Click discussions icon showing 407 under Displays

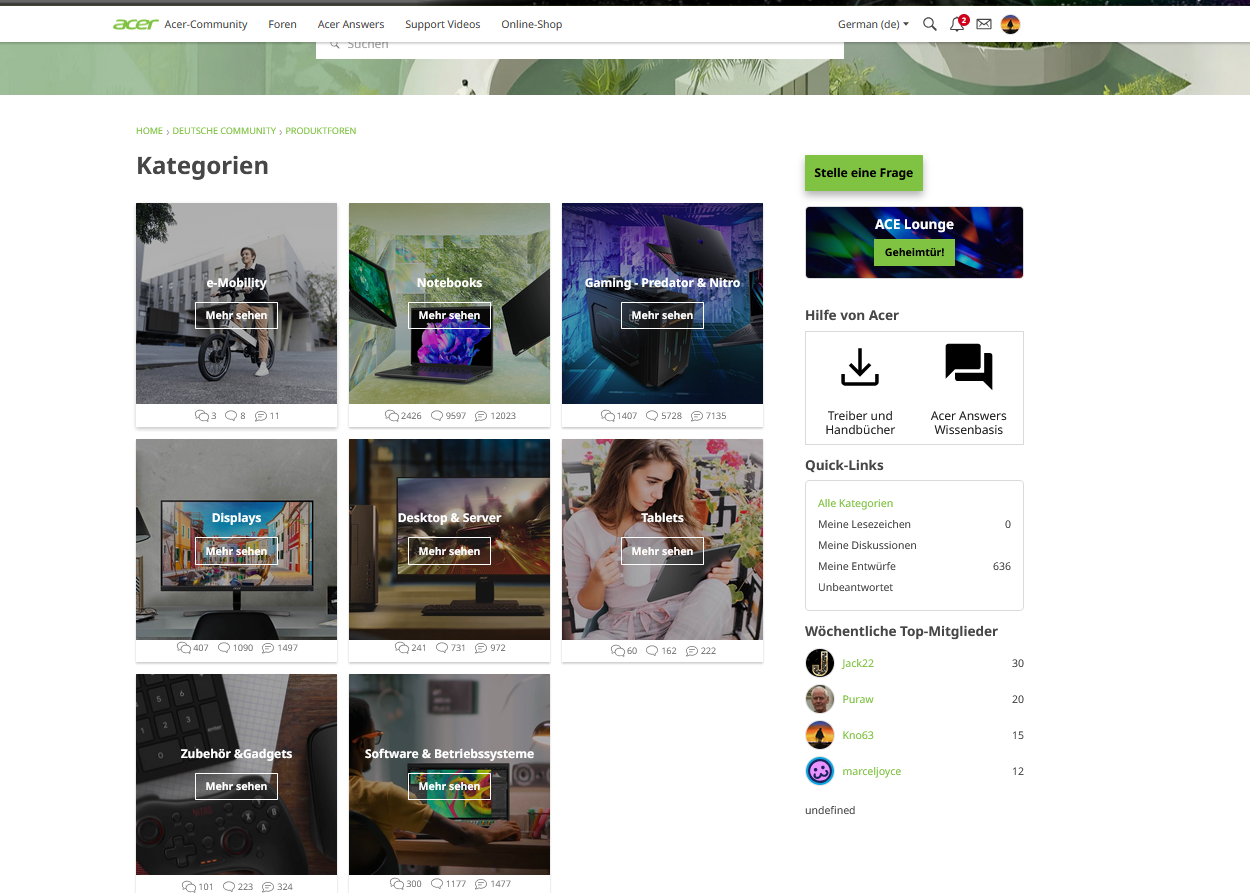coord(184,648)
